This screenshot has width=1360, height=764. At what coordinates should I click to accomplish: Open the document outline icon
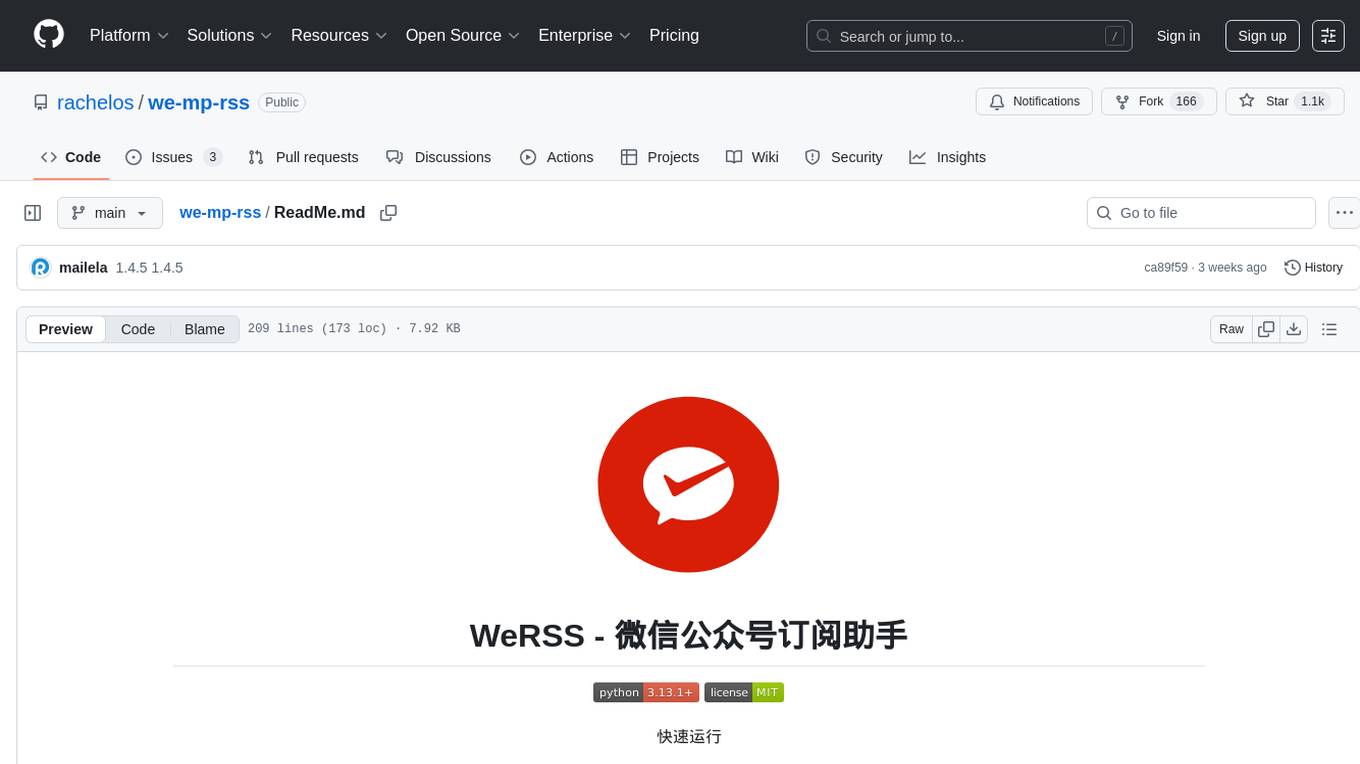1329,329
